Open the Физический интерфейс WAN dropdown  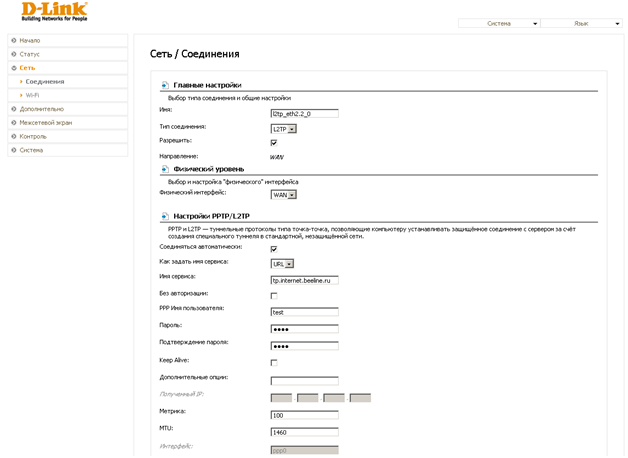[284, 195]
